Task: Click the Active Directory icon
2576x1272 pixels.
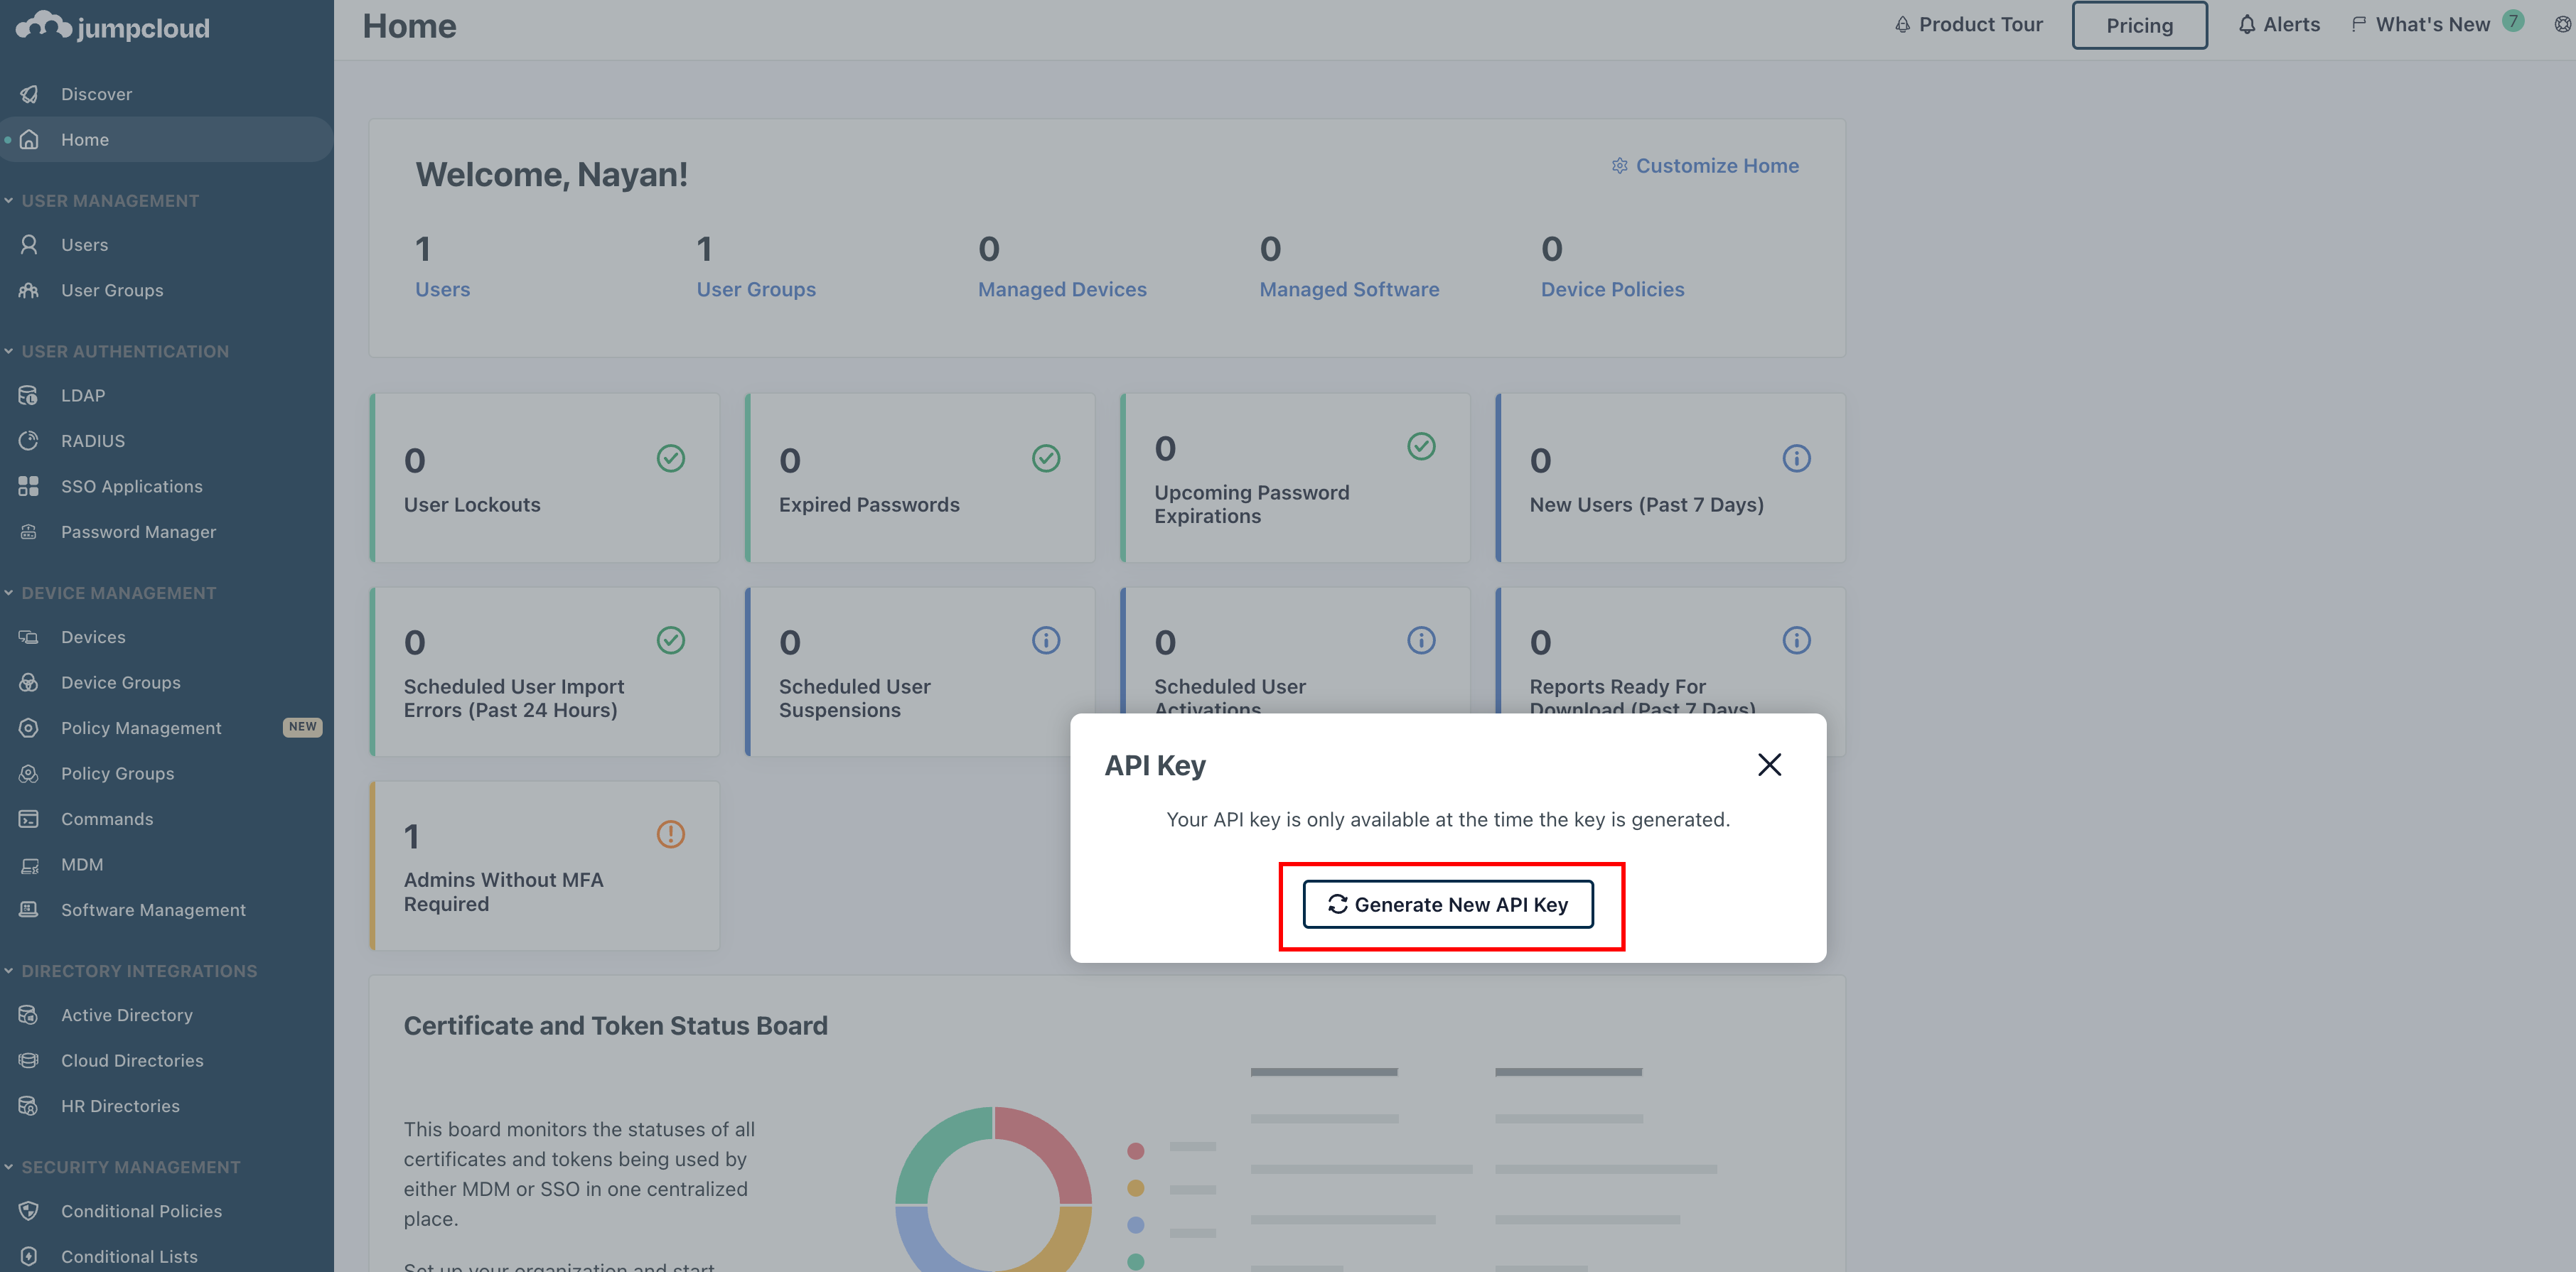Action: point(29,1015)
